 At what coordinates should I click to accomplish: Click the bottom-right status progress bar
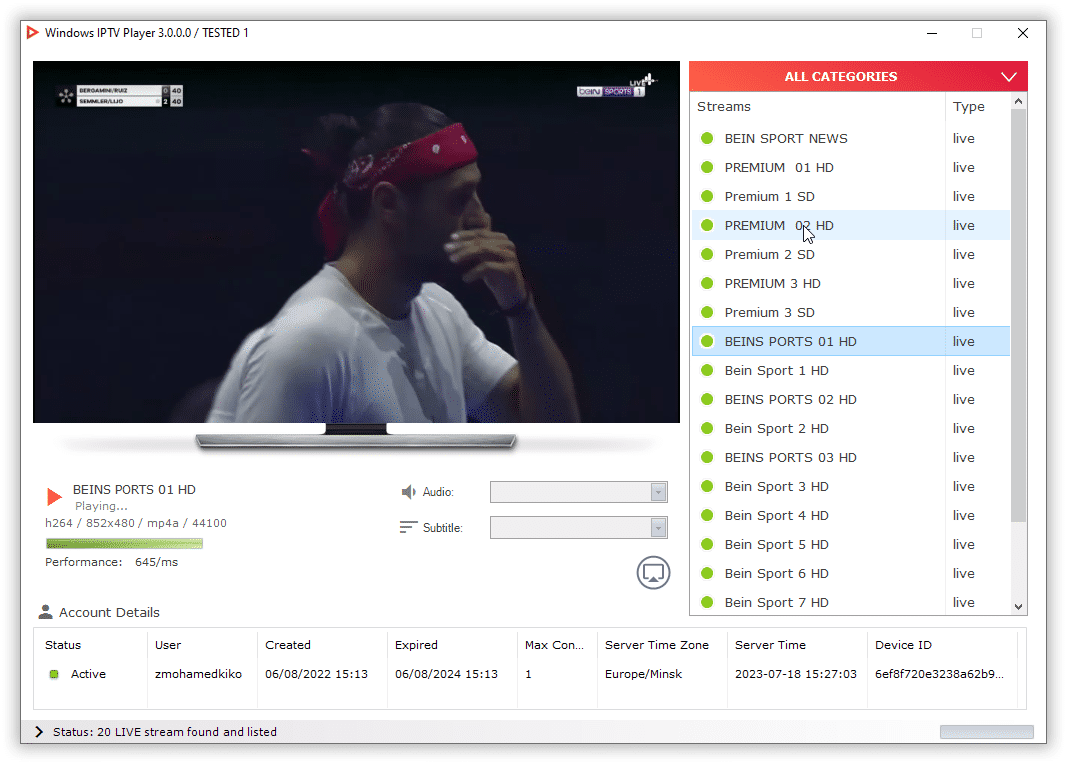[987, 731]
